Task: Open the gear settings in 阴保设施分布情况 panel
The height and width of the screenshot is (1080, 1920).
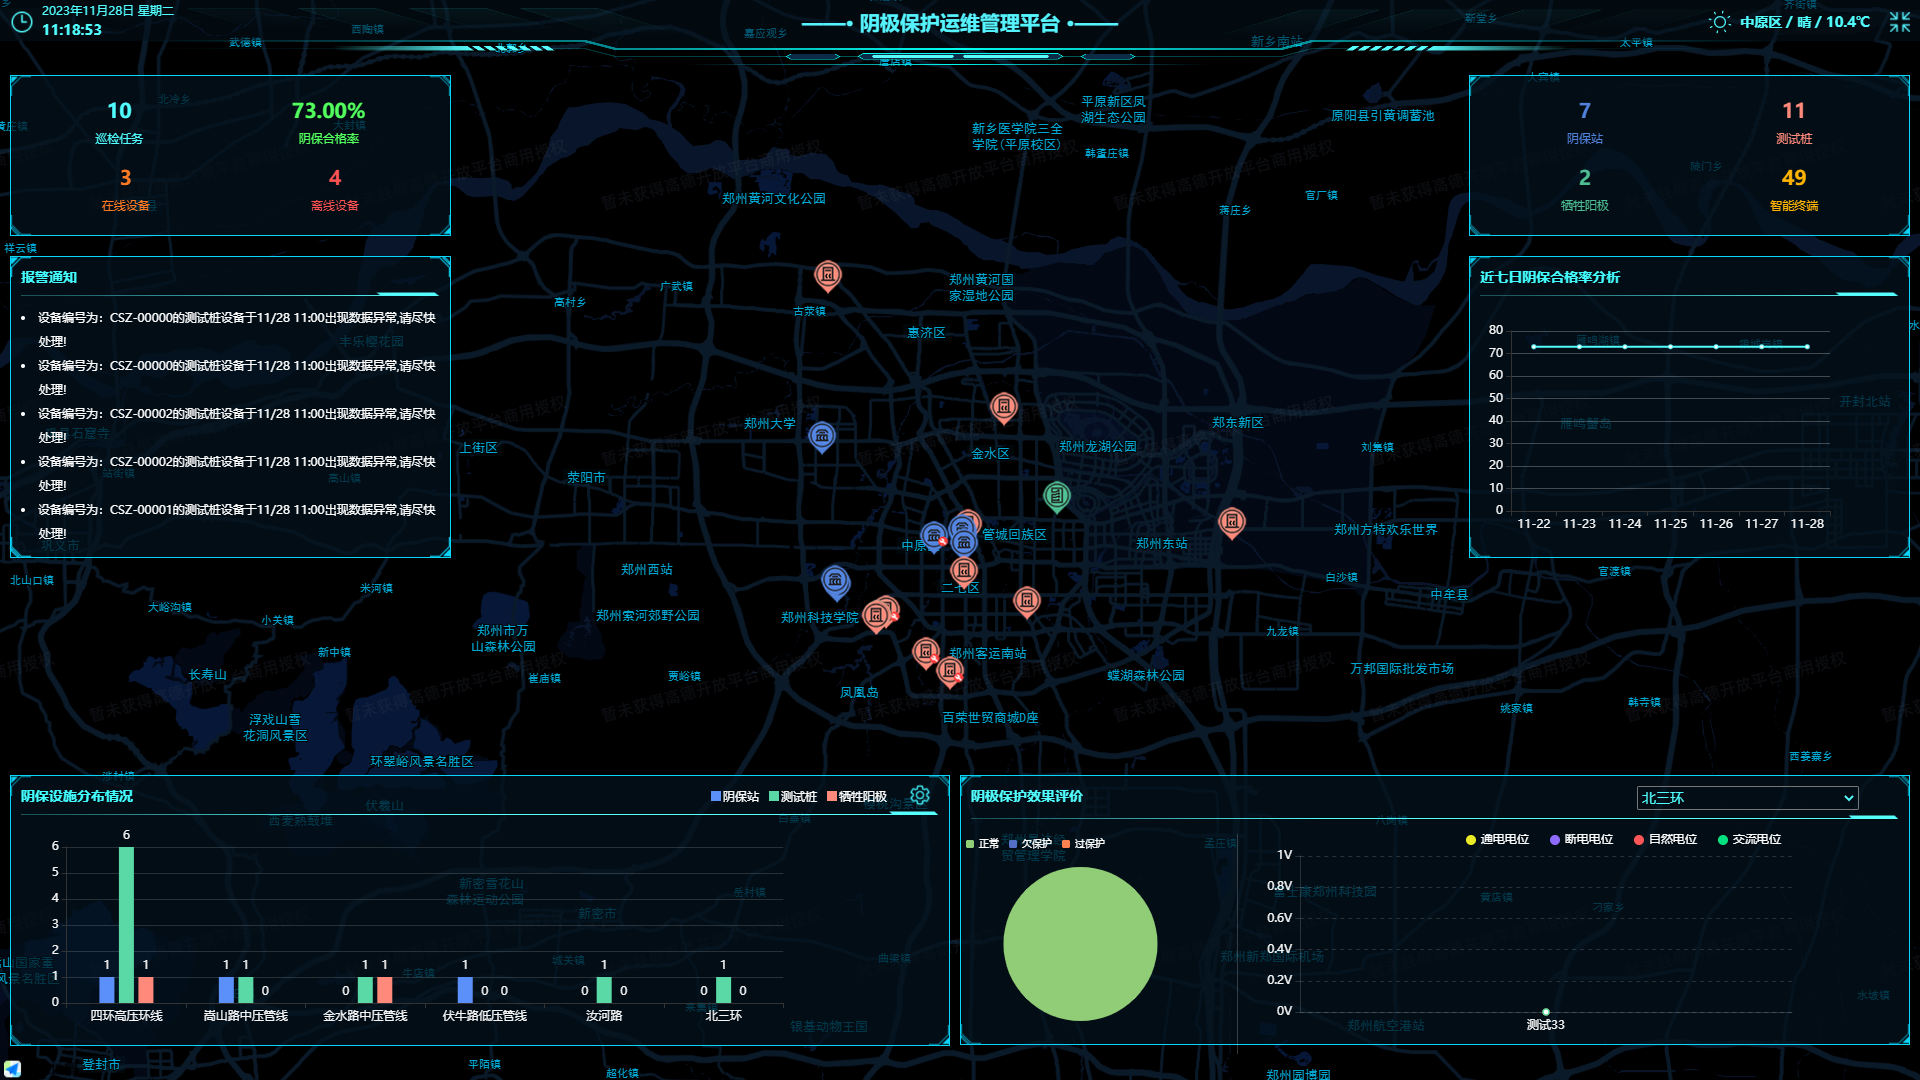Action: (x=920, y=795)
